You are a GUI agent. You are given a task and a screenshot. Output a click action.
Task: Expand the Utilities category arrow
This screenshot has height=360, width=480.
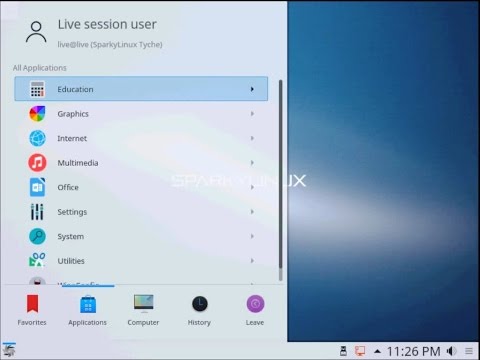(x=252, y=260)
